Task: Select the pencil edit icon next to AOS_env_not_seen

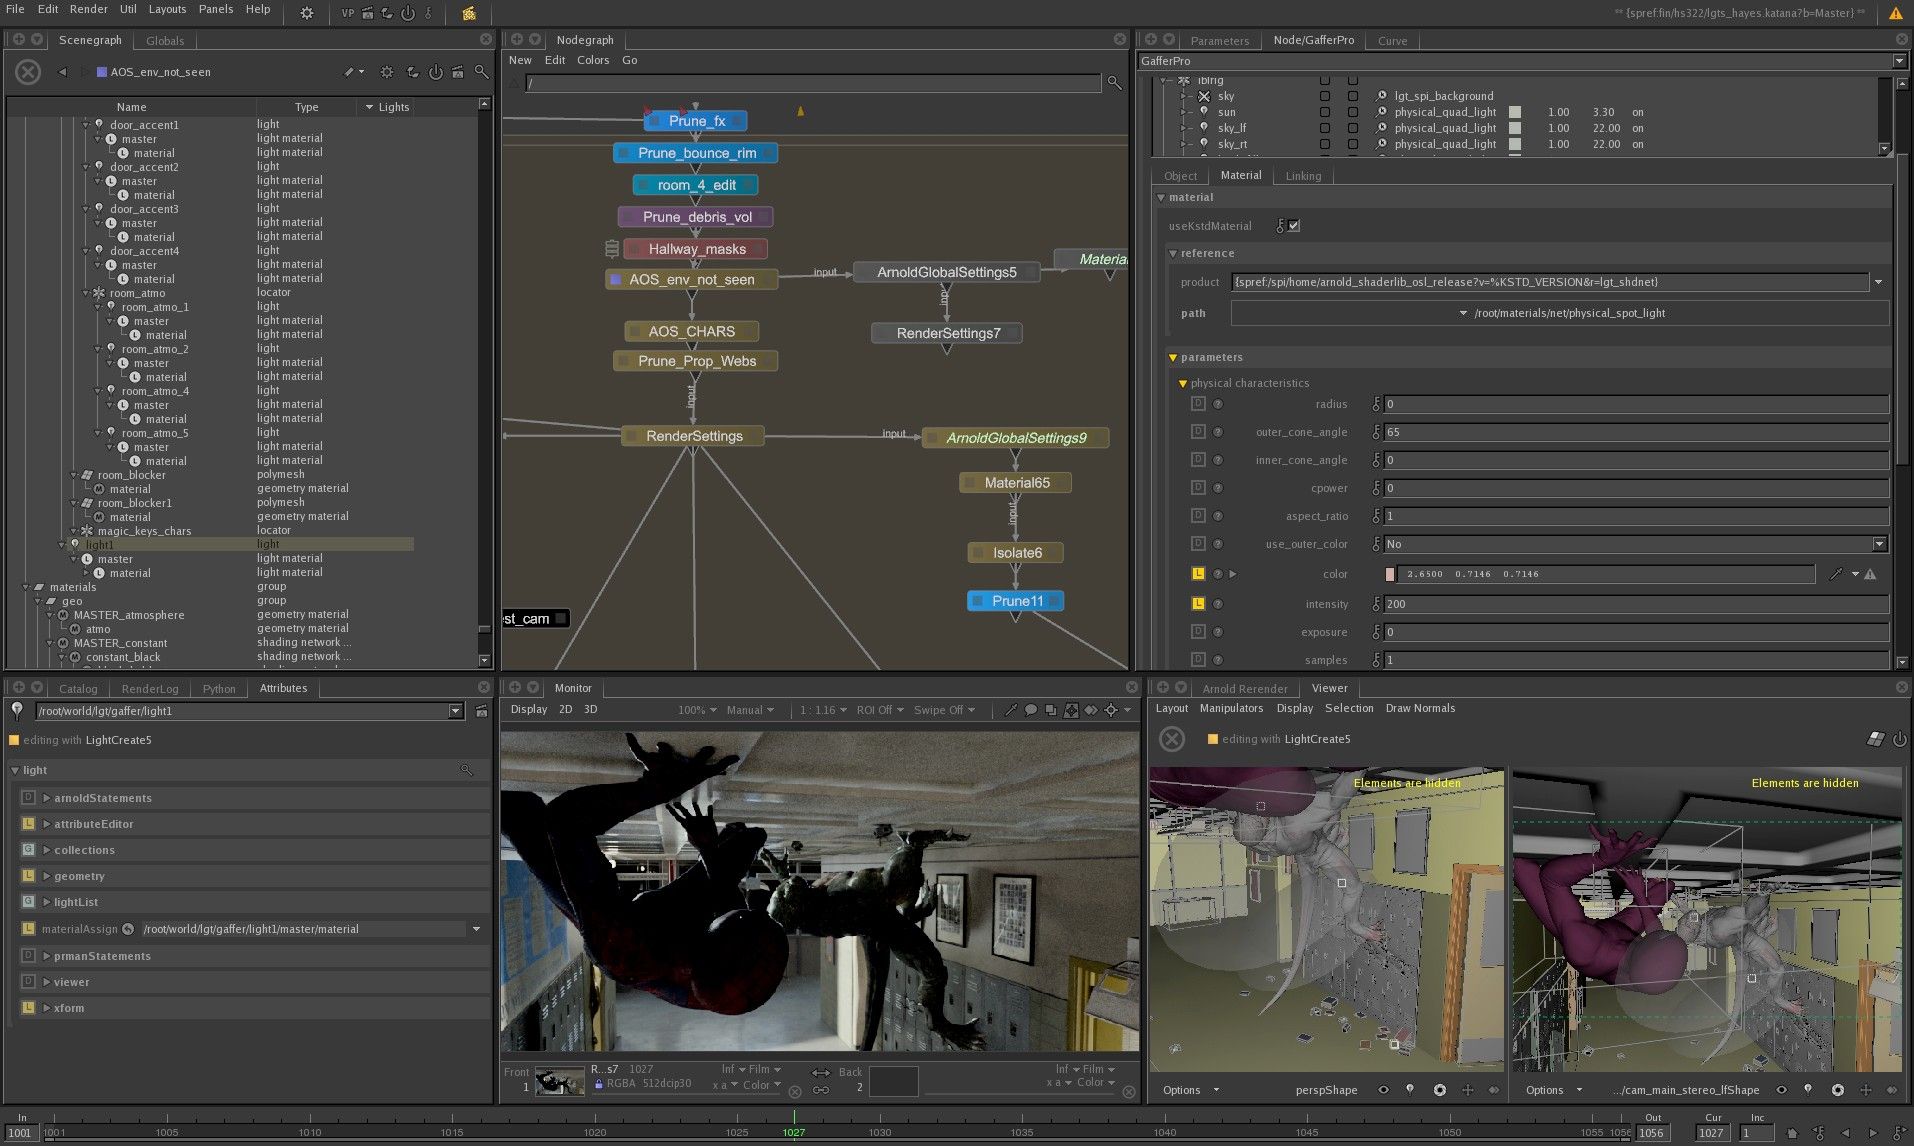Action: [348, 72]
